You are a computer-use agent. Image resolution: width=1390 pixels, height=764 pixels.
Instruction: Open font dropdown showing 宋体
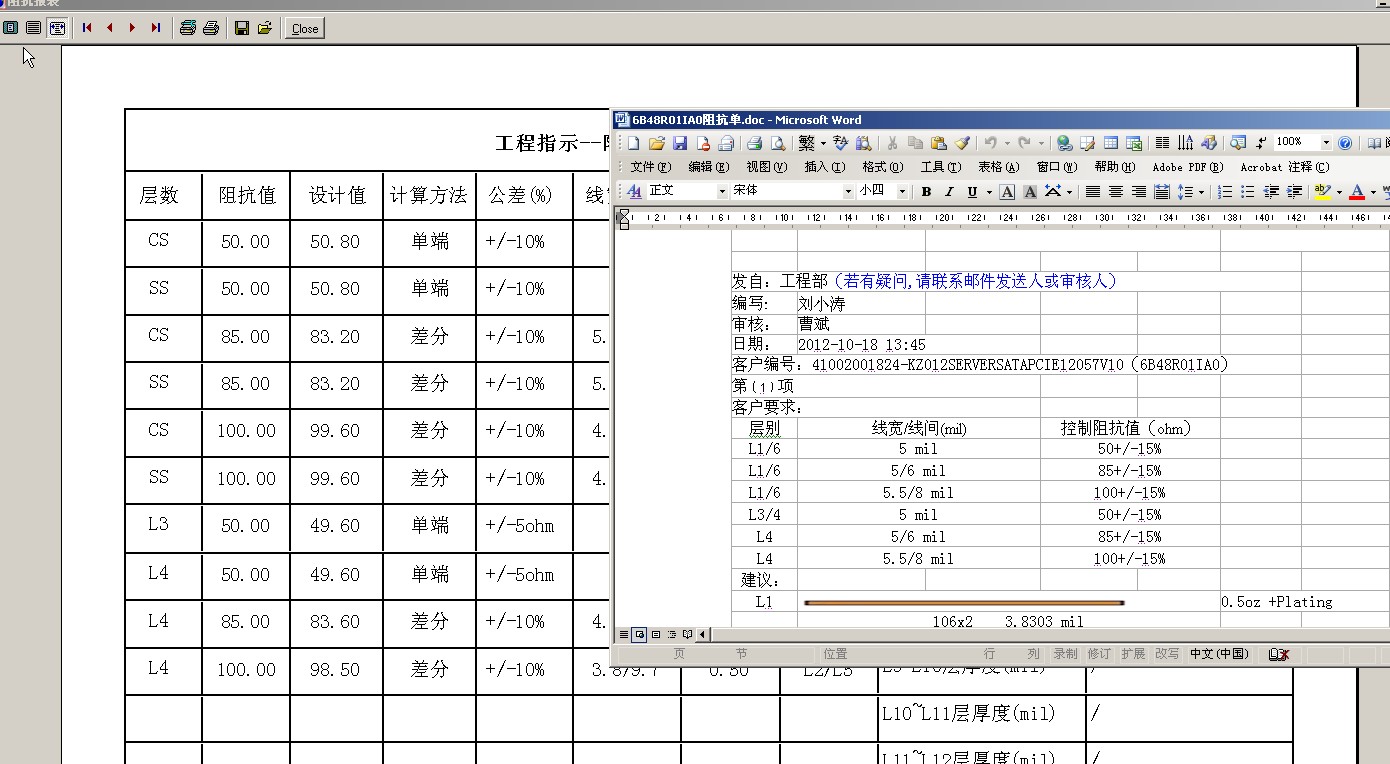[848, 191]
